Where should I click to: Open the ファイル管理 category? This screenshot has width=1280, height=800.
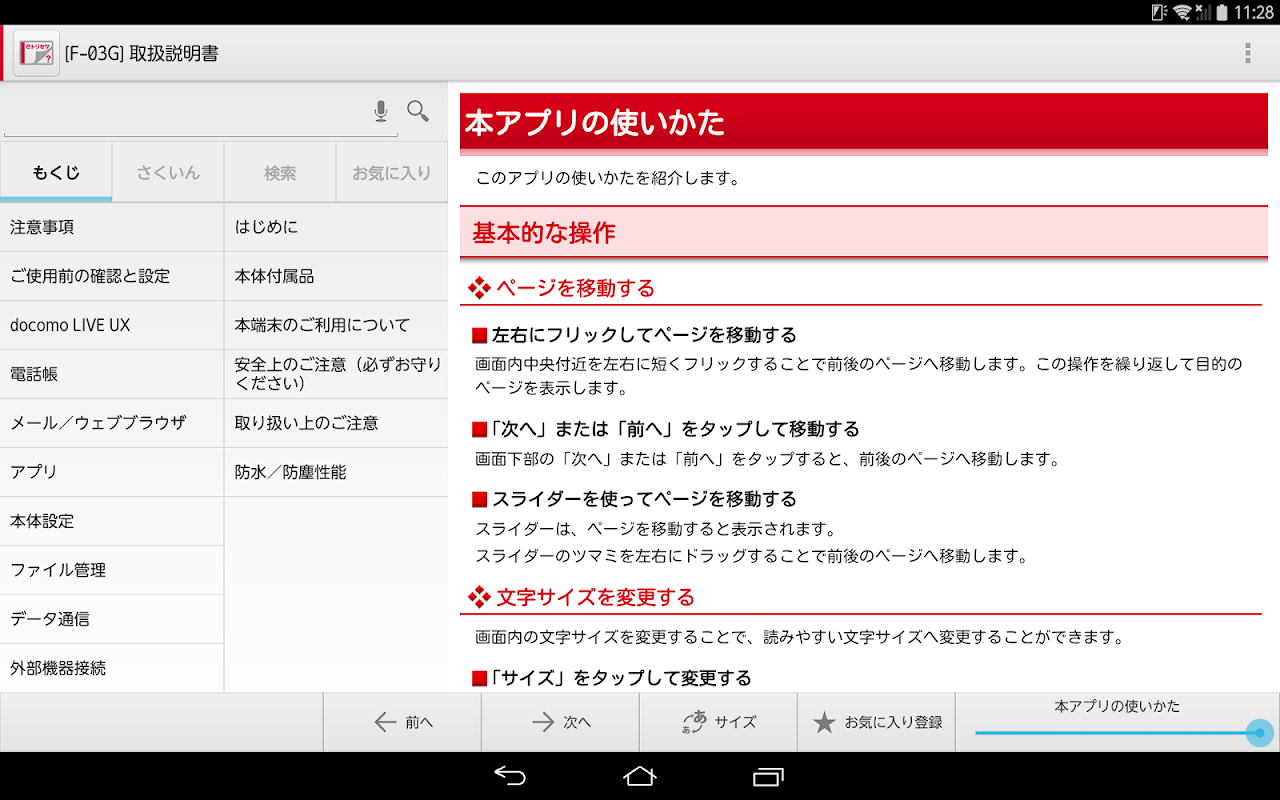(112, 570)
